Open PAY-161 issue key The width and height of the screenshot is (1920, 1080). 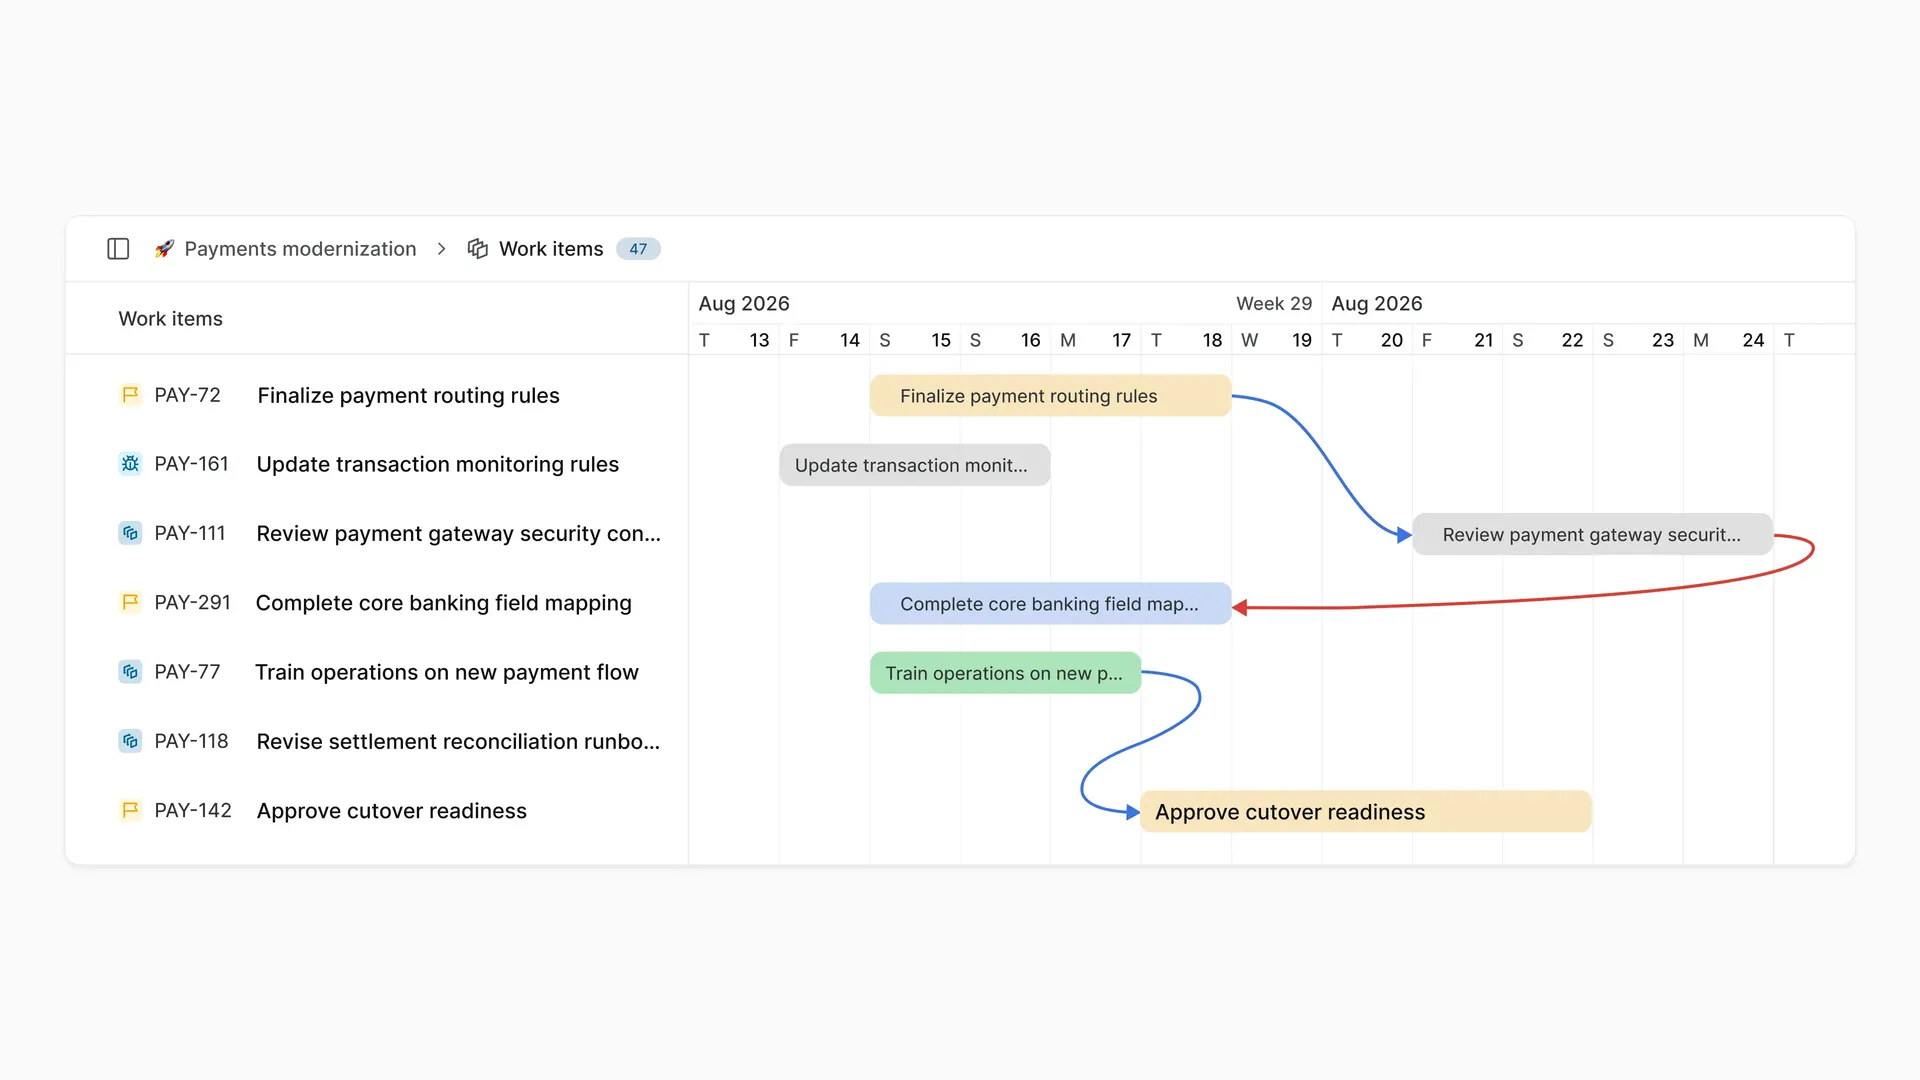pyautogui.click(x=191, y=464)
